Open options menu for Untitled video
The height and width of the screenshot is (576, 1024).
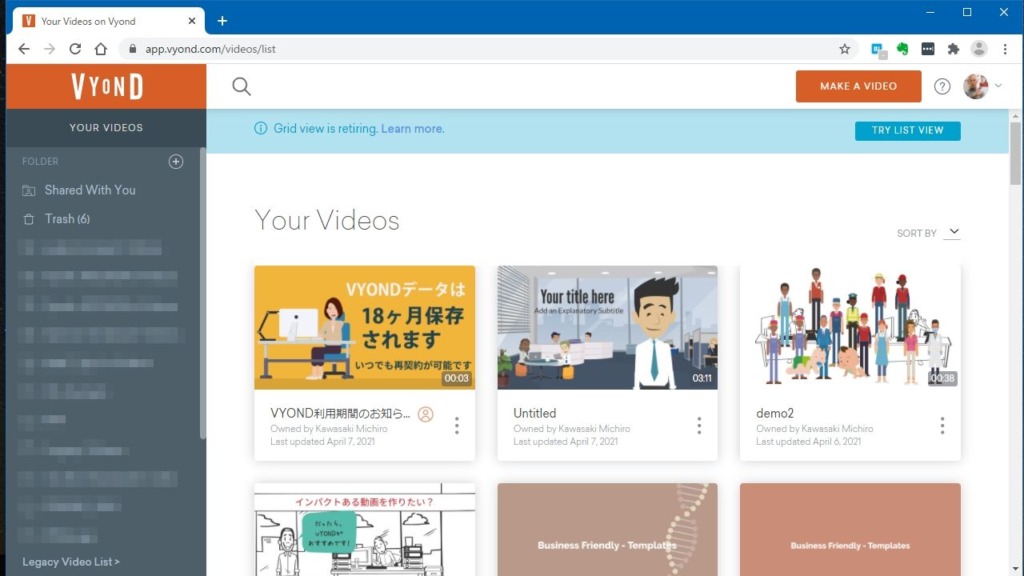point(699,426)
